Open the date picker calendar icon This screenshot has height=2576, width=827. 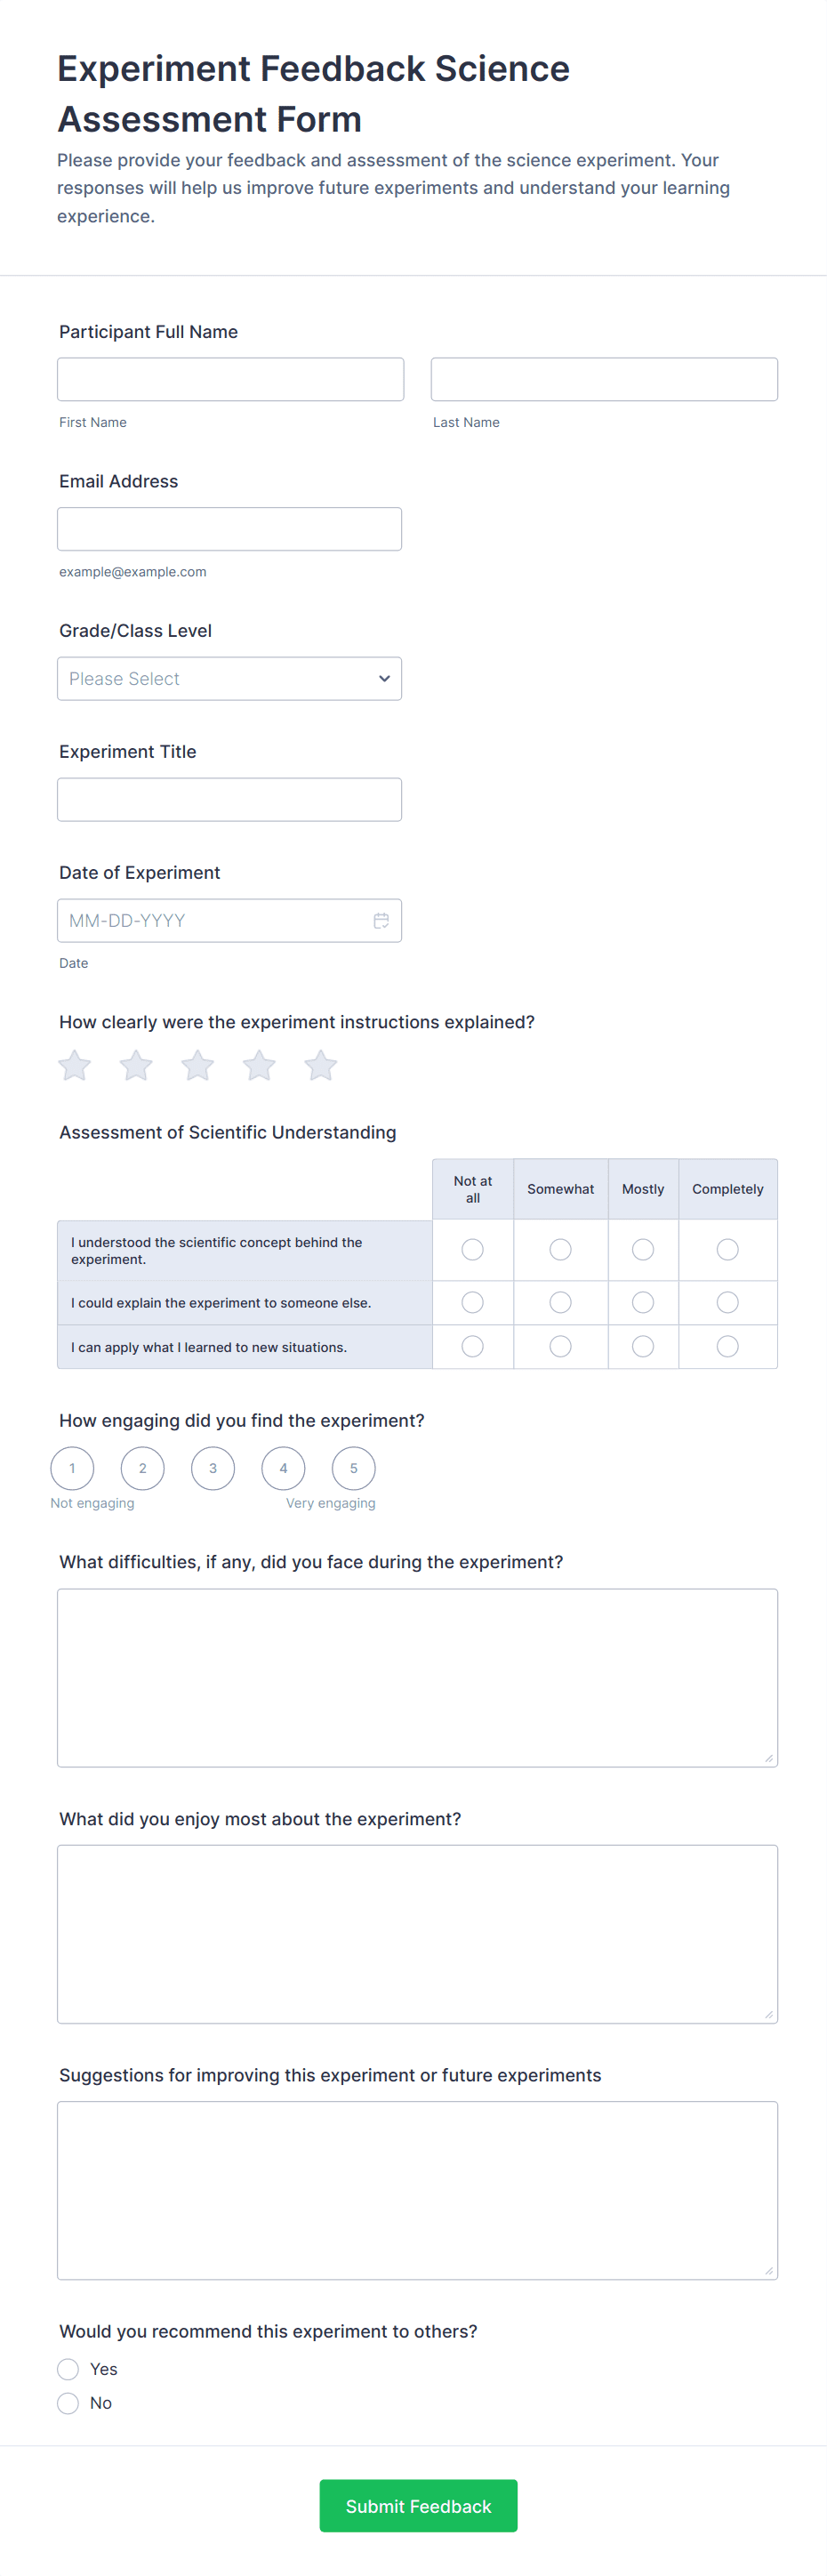tap(381, 920)
